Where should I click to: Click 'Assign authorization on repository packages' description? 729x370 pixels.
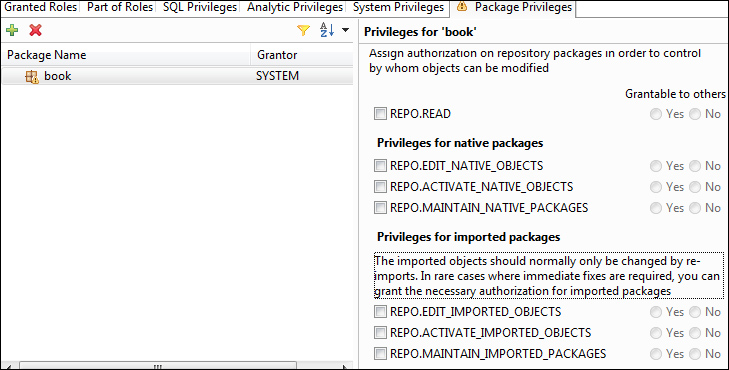(x=535, y=61)
